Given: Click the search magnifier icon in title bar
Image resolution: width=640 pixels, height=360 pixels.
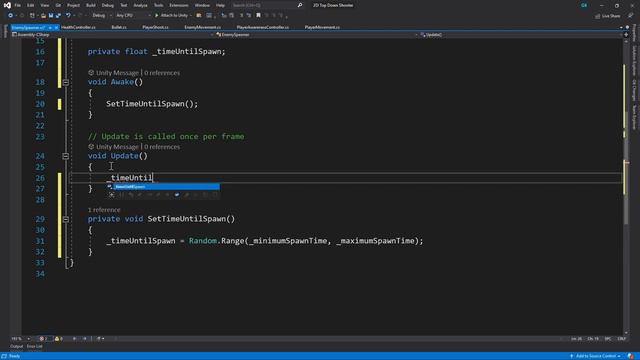Looking at the screenshot, I should pyautogui.click(x=300, y=5).
